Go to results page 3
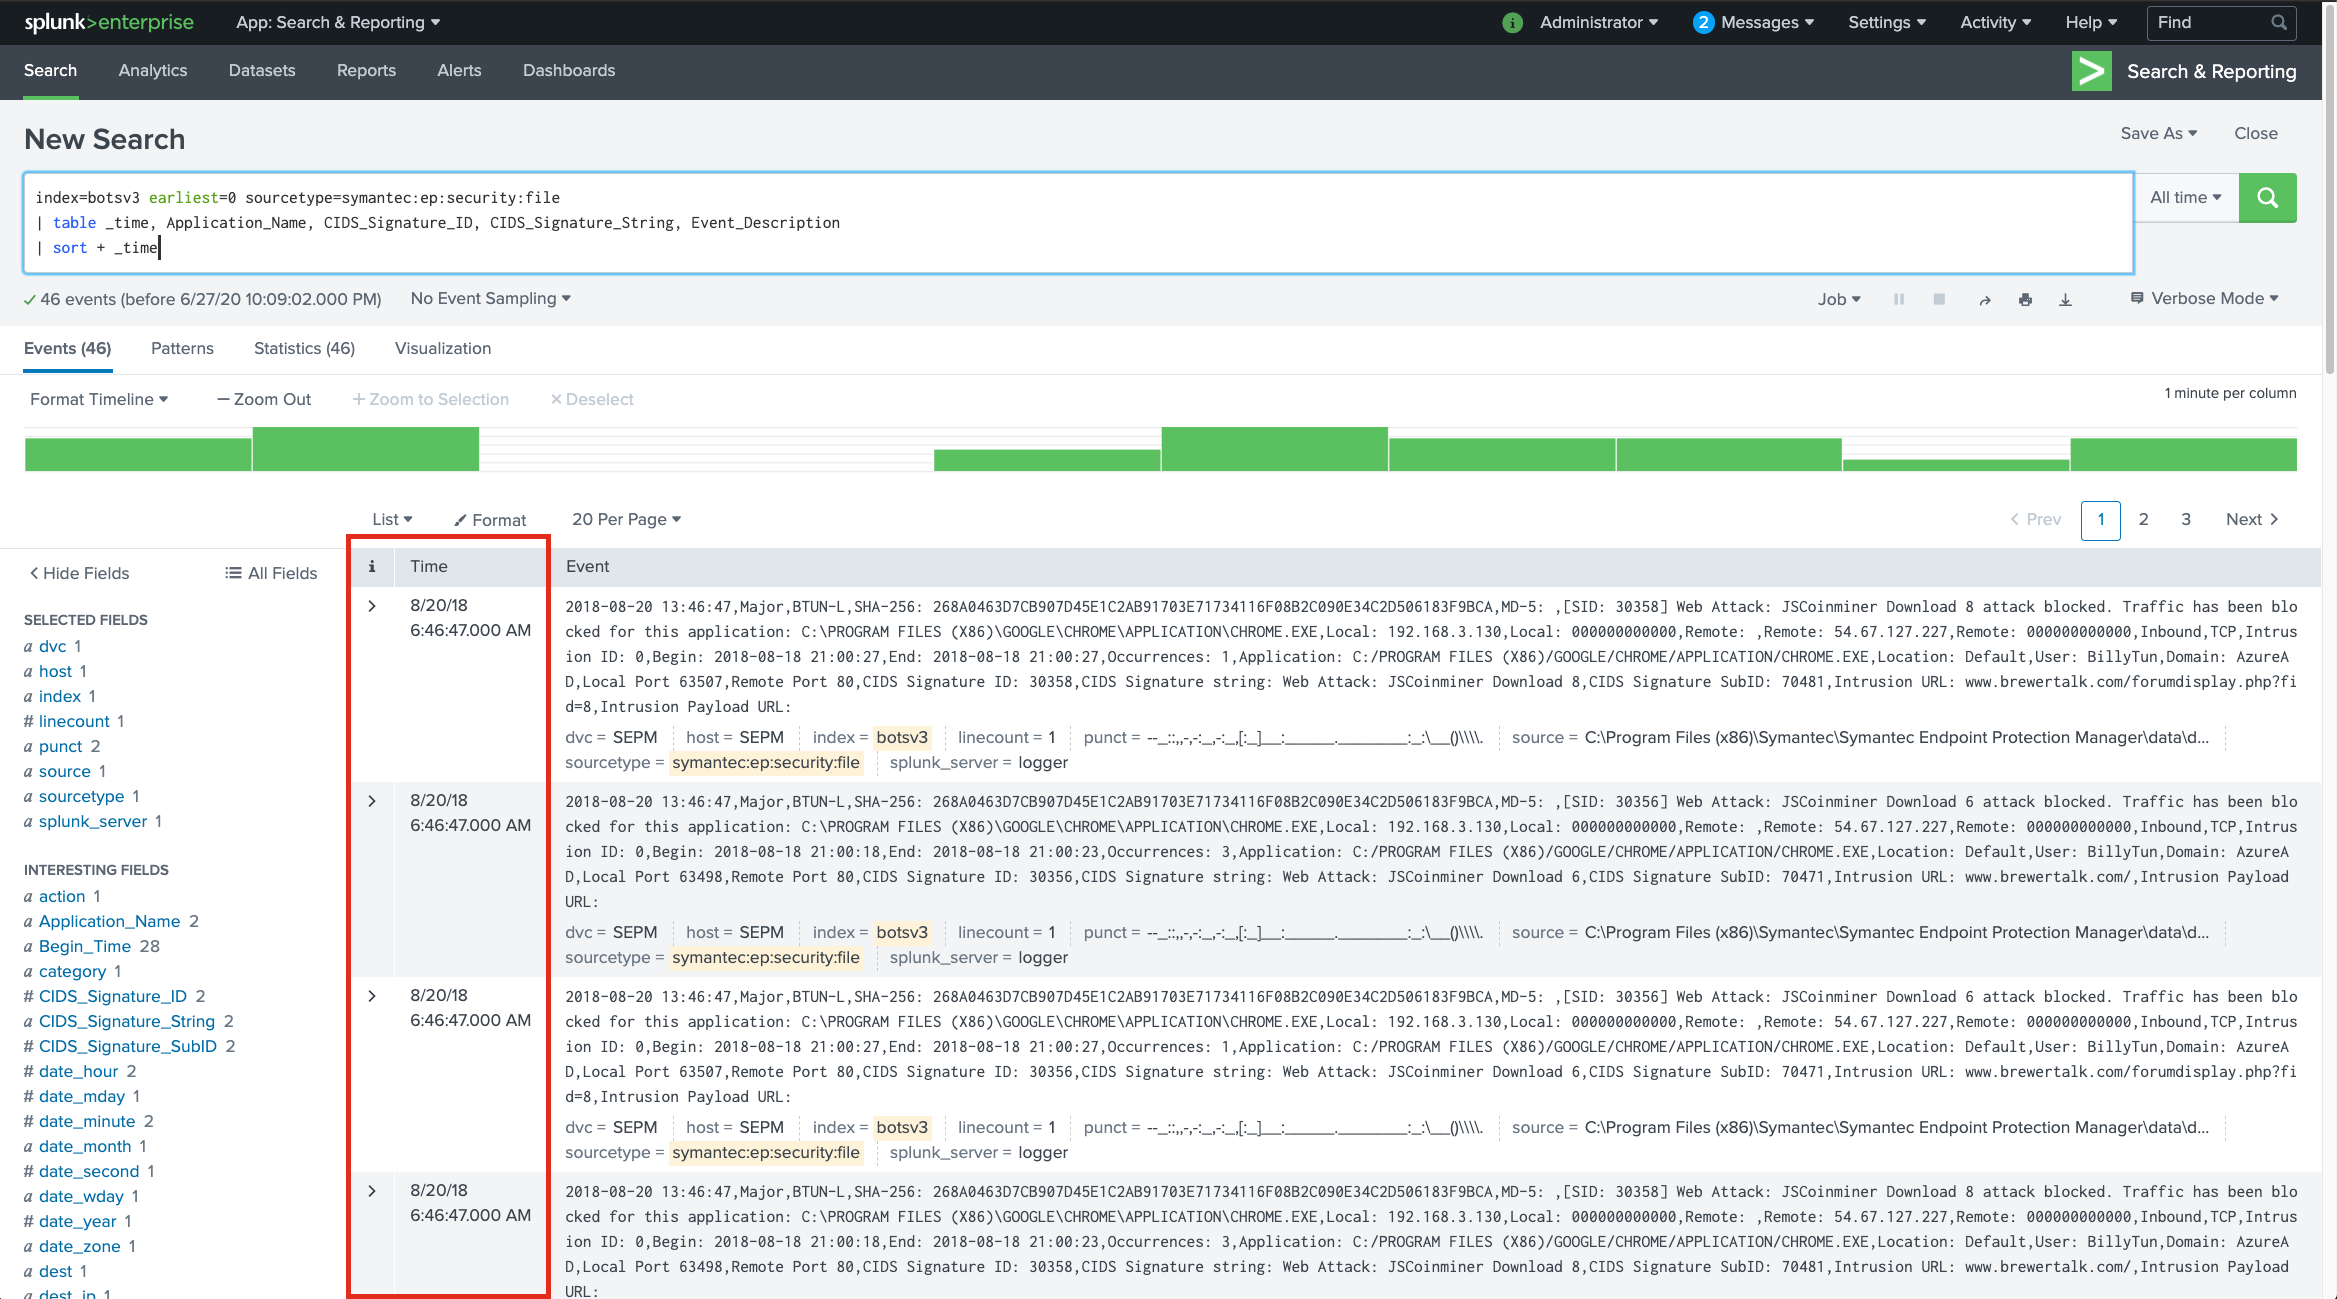The image size is (2337, 1299). (x=2186, y=519)
